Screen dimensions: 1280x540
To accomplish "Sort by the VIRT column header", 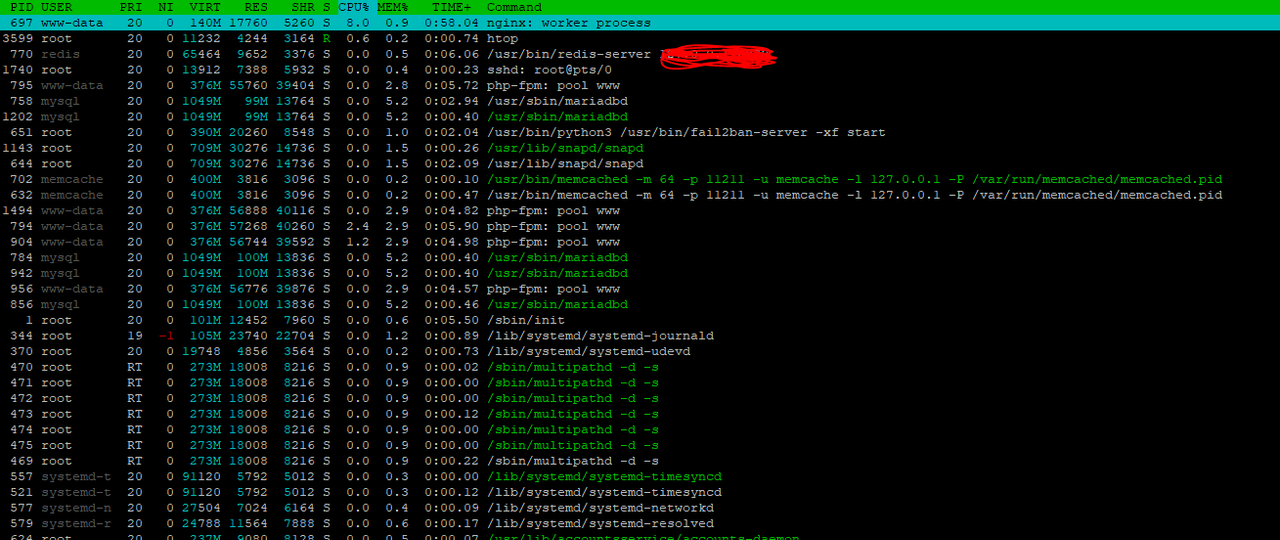I will point(205,7).
